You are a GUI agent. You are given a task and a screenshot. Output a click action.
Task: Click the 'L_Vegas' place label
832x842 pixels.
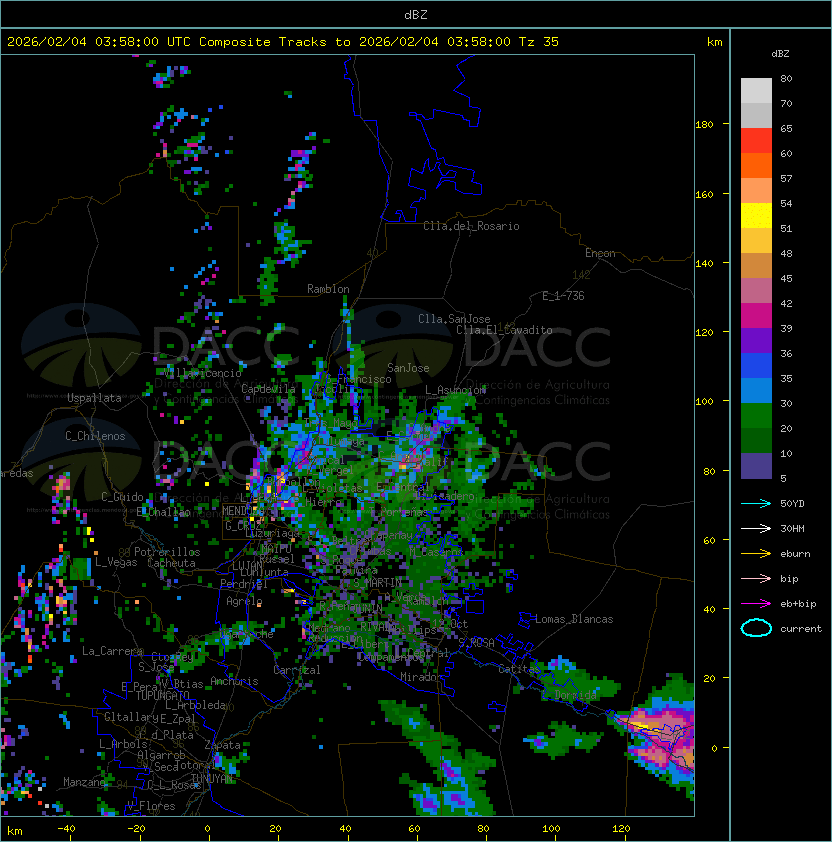coord(116,562)
